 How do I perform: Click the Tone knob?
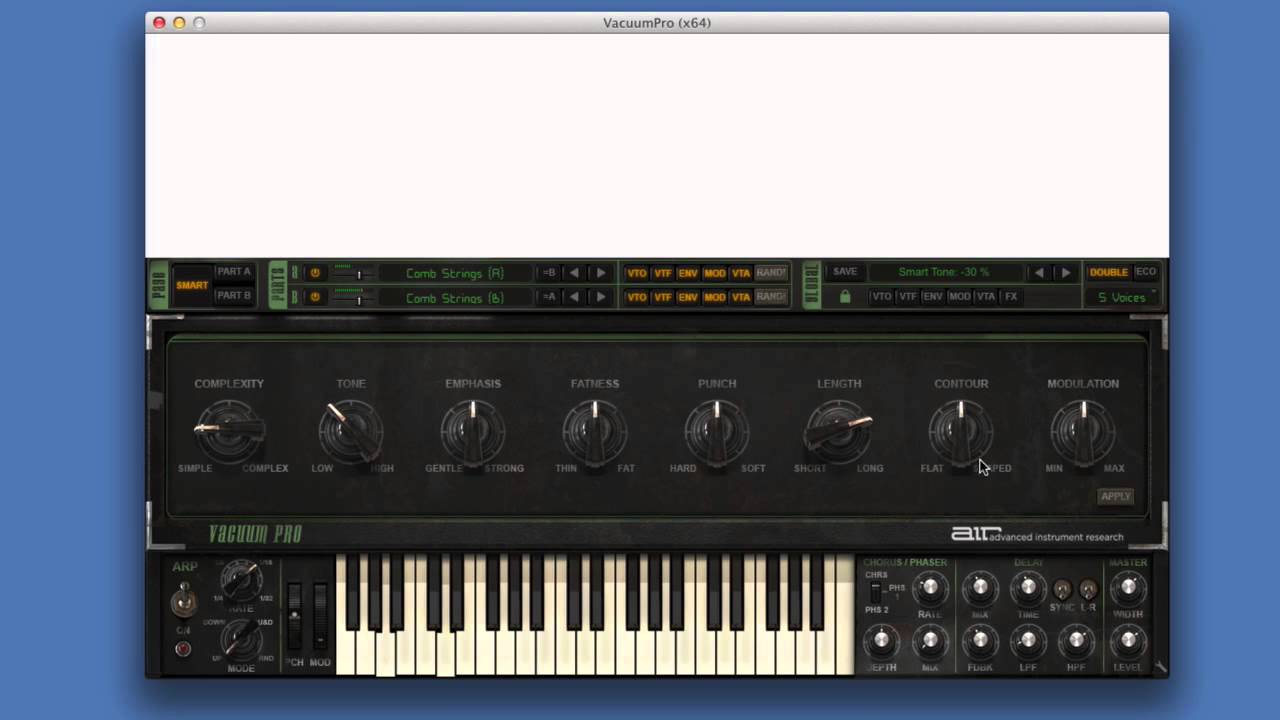(351, 431)
